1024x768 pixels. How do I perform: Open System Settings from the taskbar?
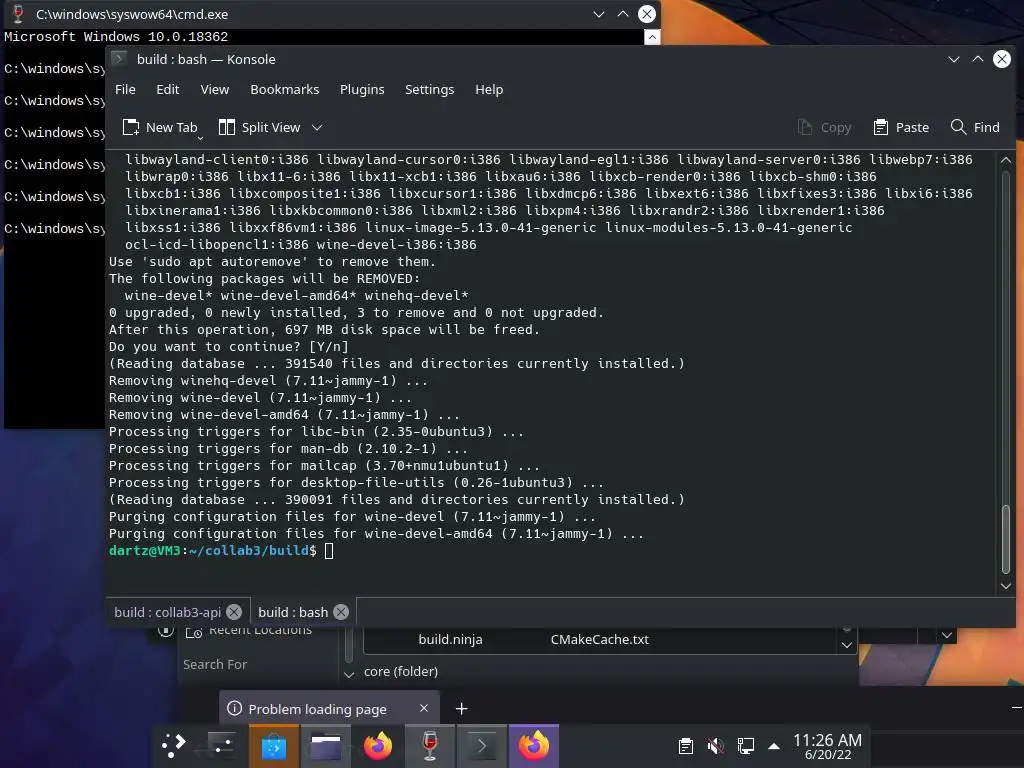click(x=221, y=745)
